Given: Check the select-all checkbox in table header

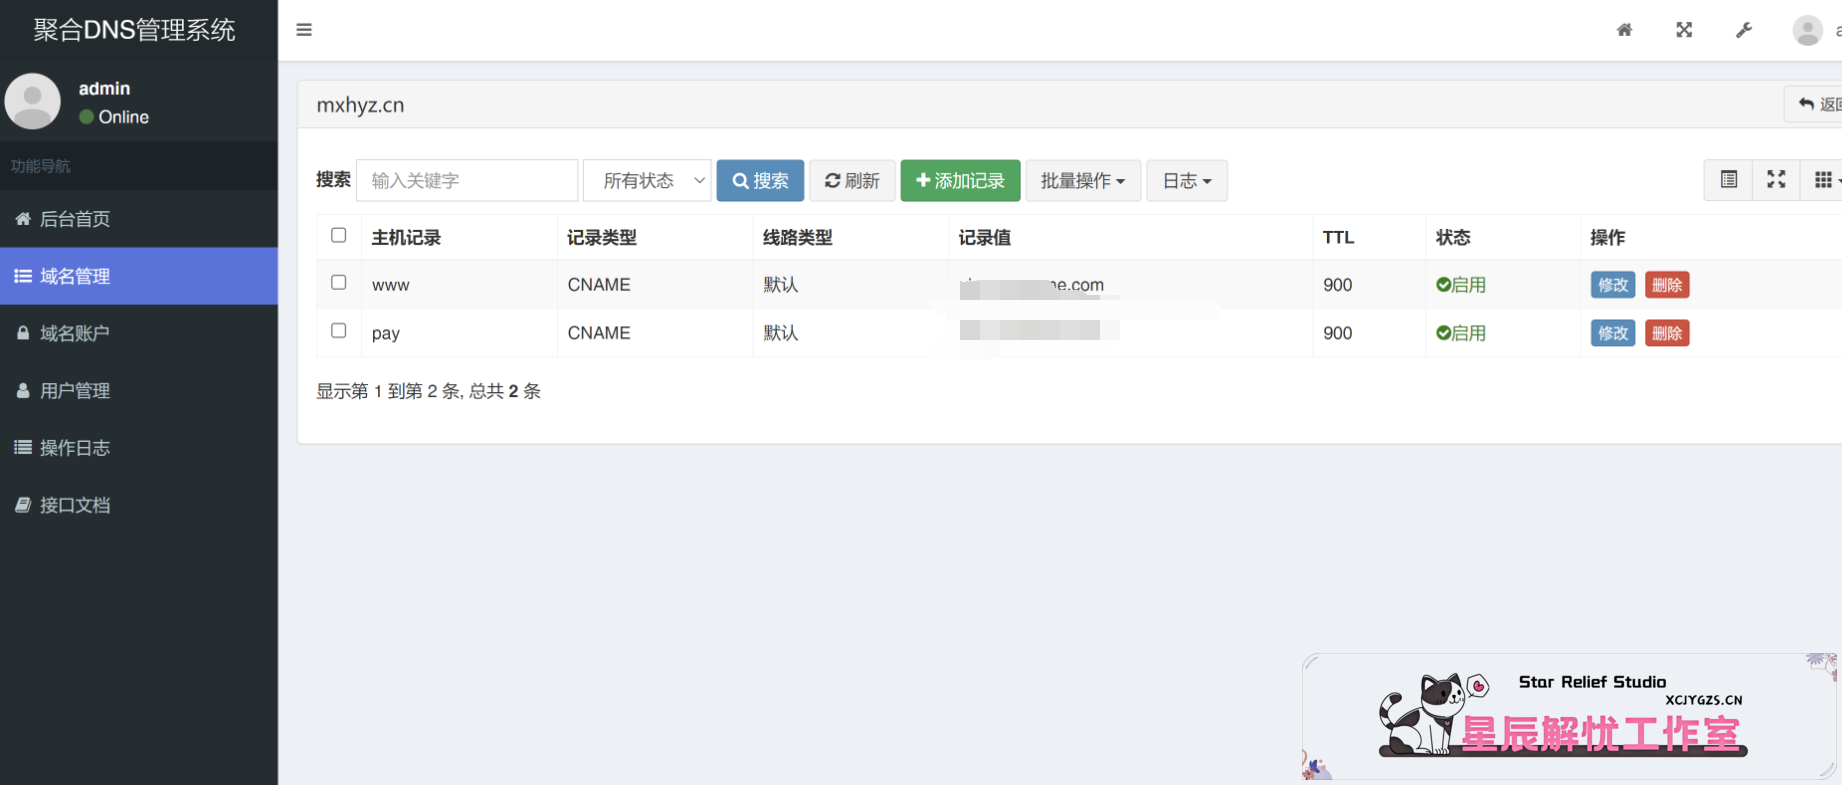Looking at the screenshot, I should [339, 236].
